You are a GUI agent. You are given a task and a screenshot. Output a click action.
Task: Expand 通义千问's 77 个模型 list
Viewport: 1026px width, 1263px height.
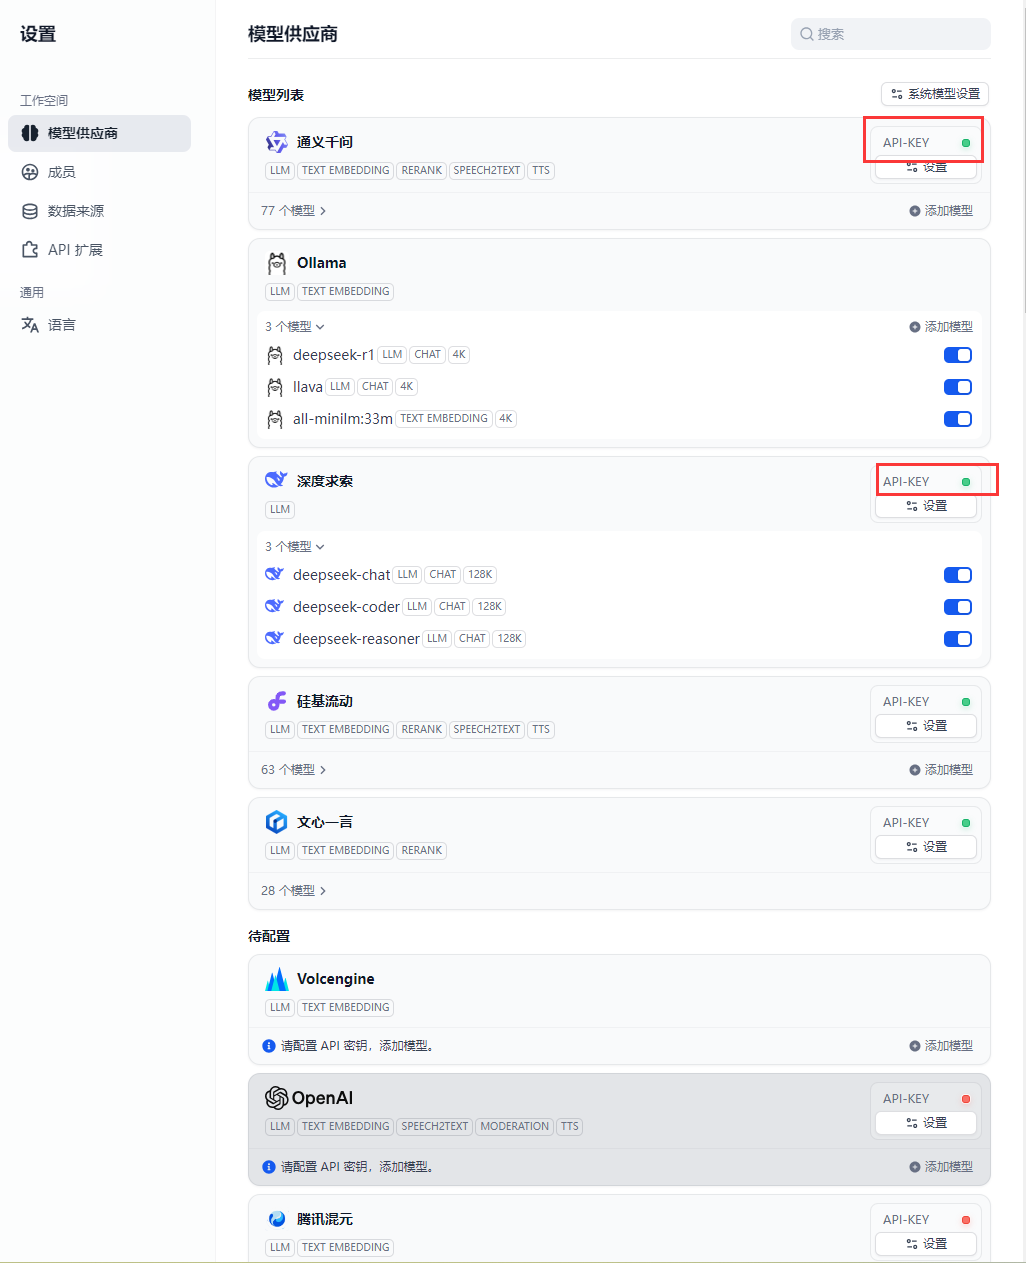click(294, 211)
